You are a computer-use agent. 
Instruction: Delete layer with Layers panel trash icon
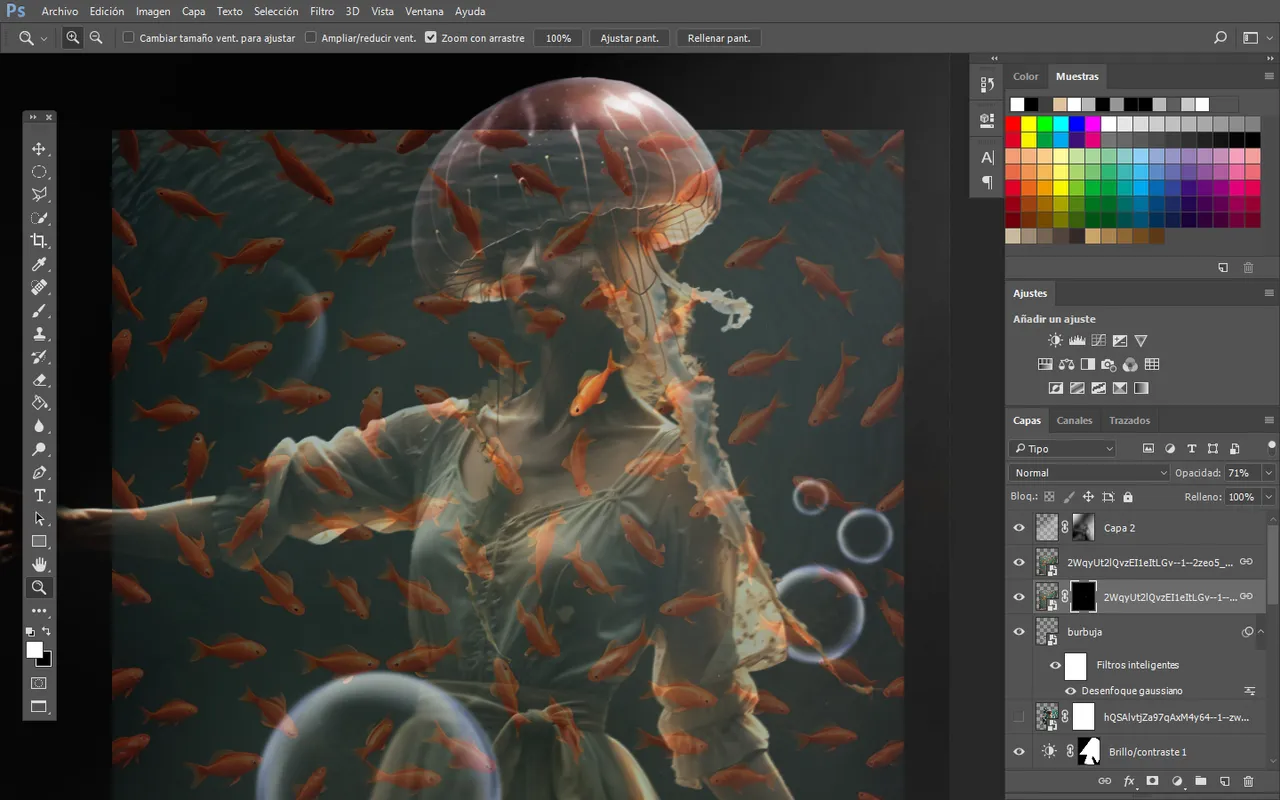pos(1248,781)
